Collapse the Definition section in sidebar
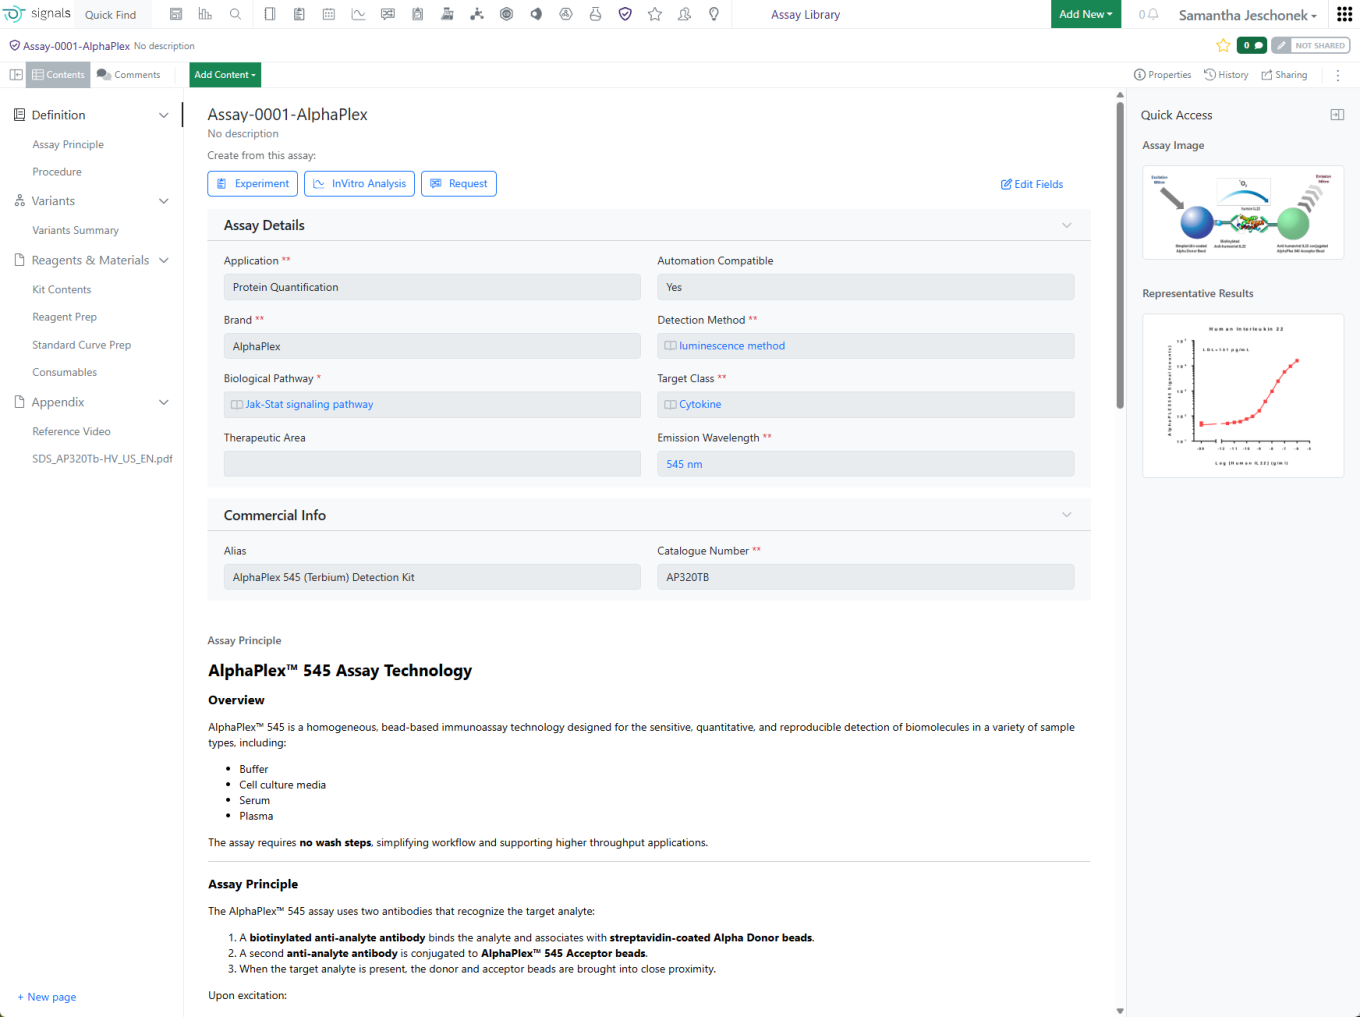Screen dimensions: 1360x1017 click(164, 115)
